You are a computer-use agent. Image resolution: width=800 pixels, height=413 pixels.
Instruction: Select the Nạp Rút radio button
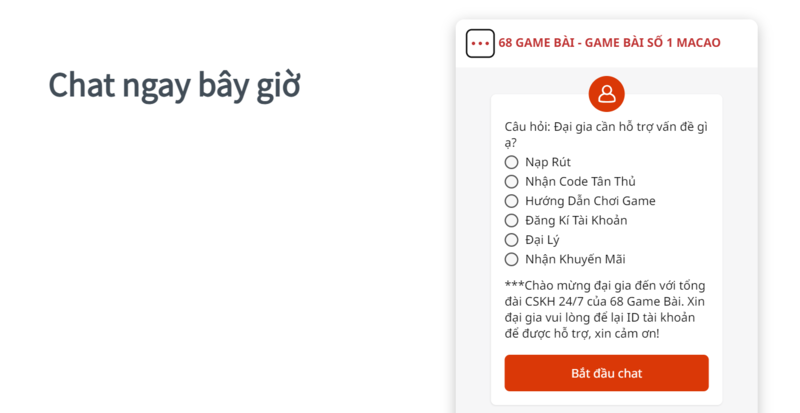pos(511,162)
